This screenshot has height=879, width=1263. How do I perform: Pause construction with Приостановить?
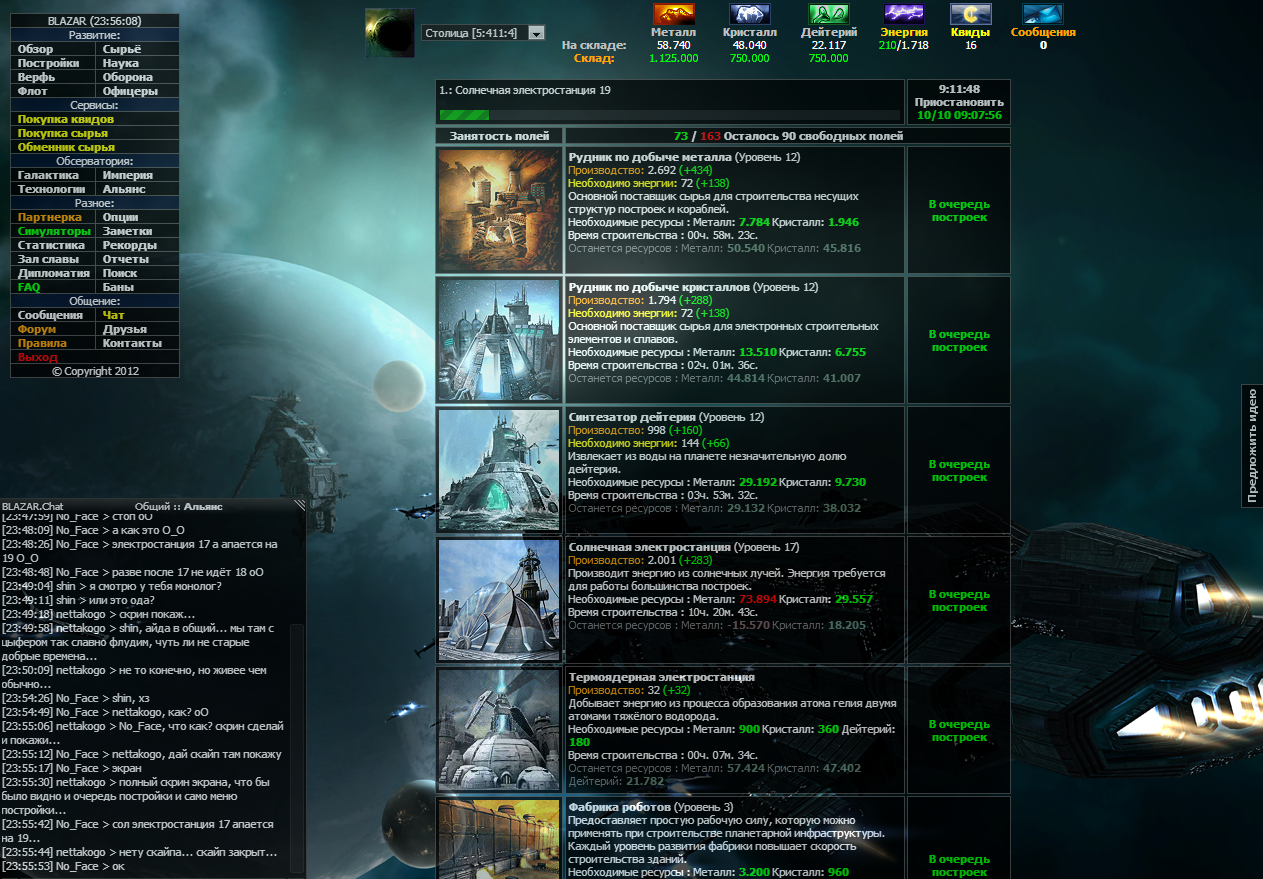point(959,102)
